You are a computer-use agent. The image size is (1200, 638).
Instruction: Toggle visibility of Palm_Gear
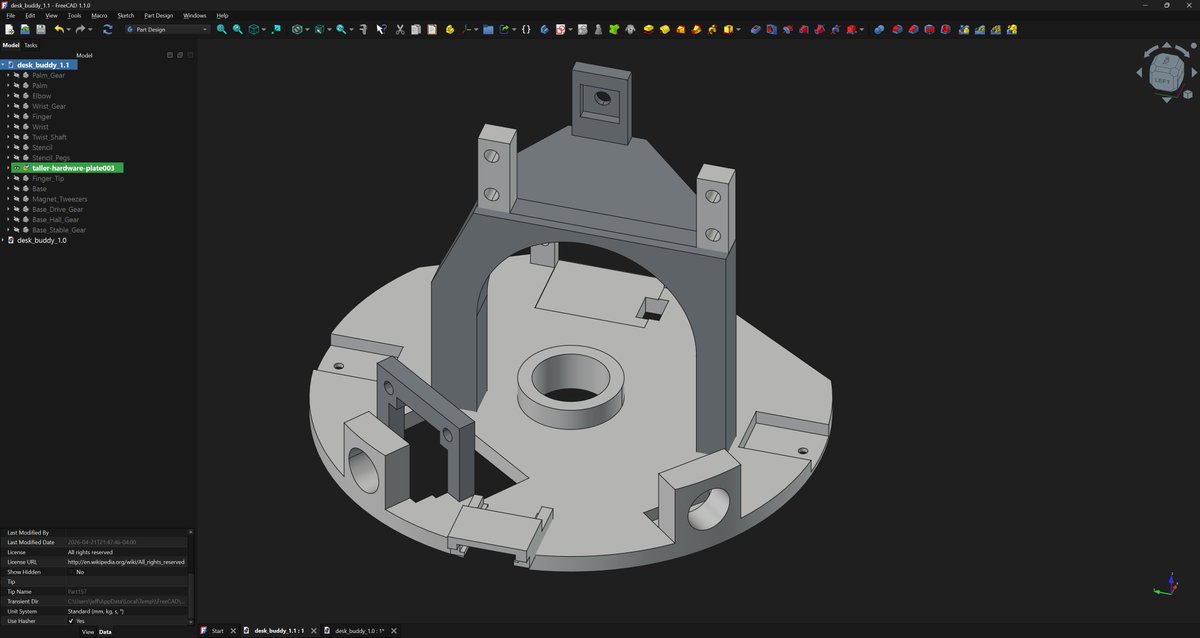tap(17, 75)
